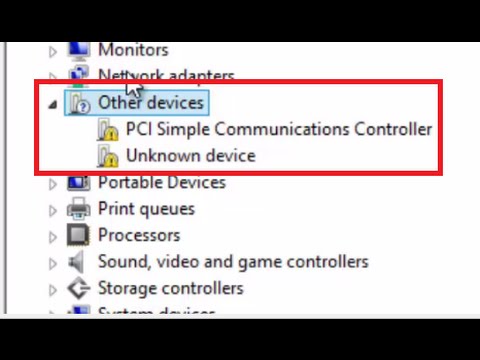Expand the Portable Devices node

coord(53,184)
